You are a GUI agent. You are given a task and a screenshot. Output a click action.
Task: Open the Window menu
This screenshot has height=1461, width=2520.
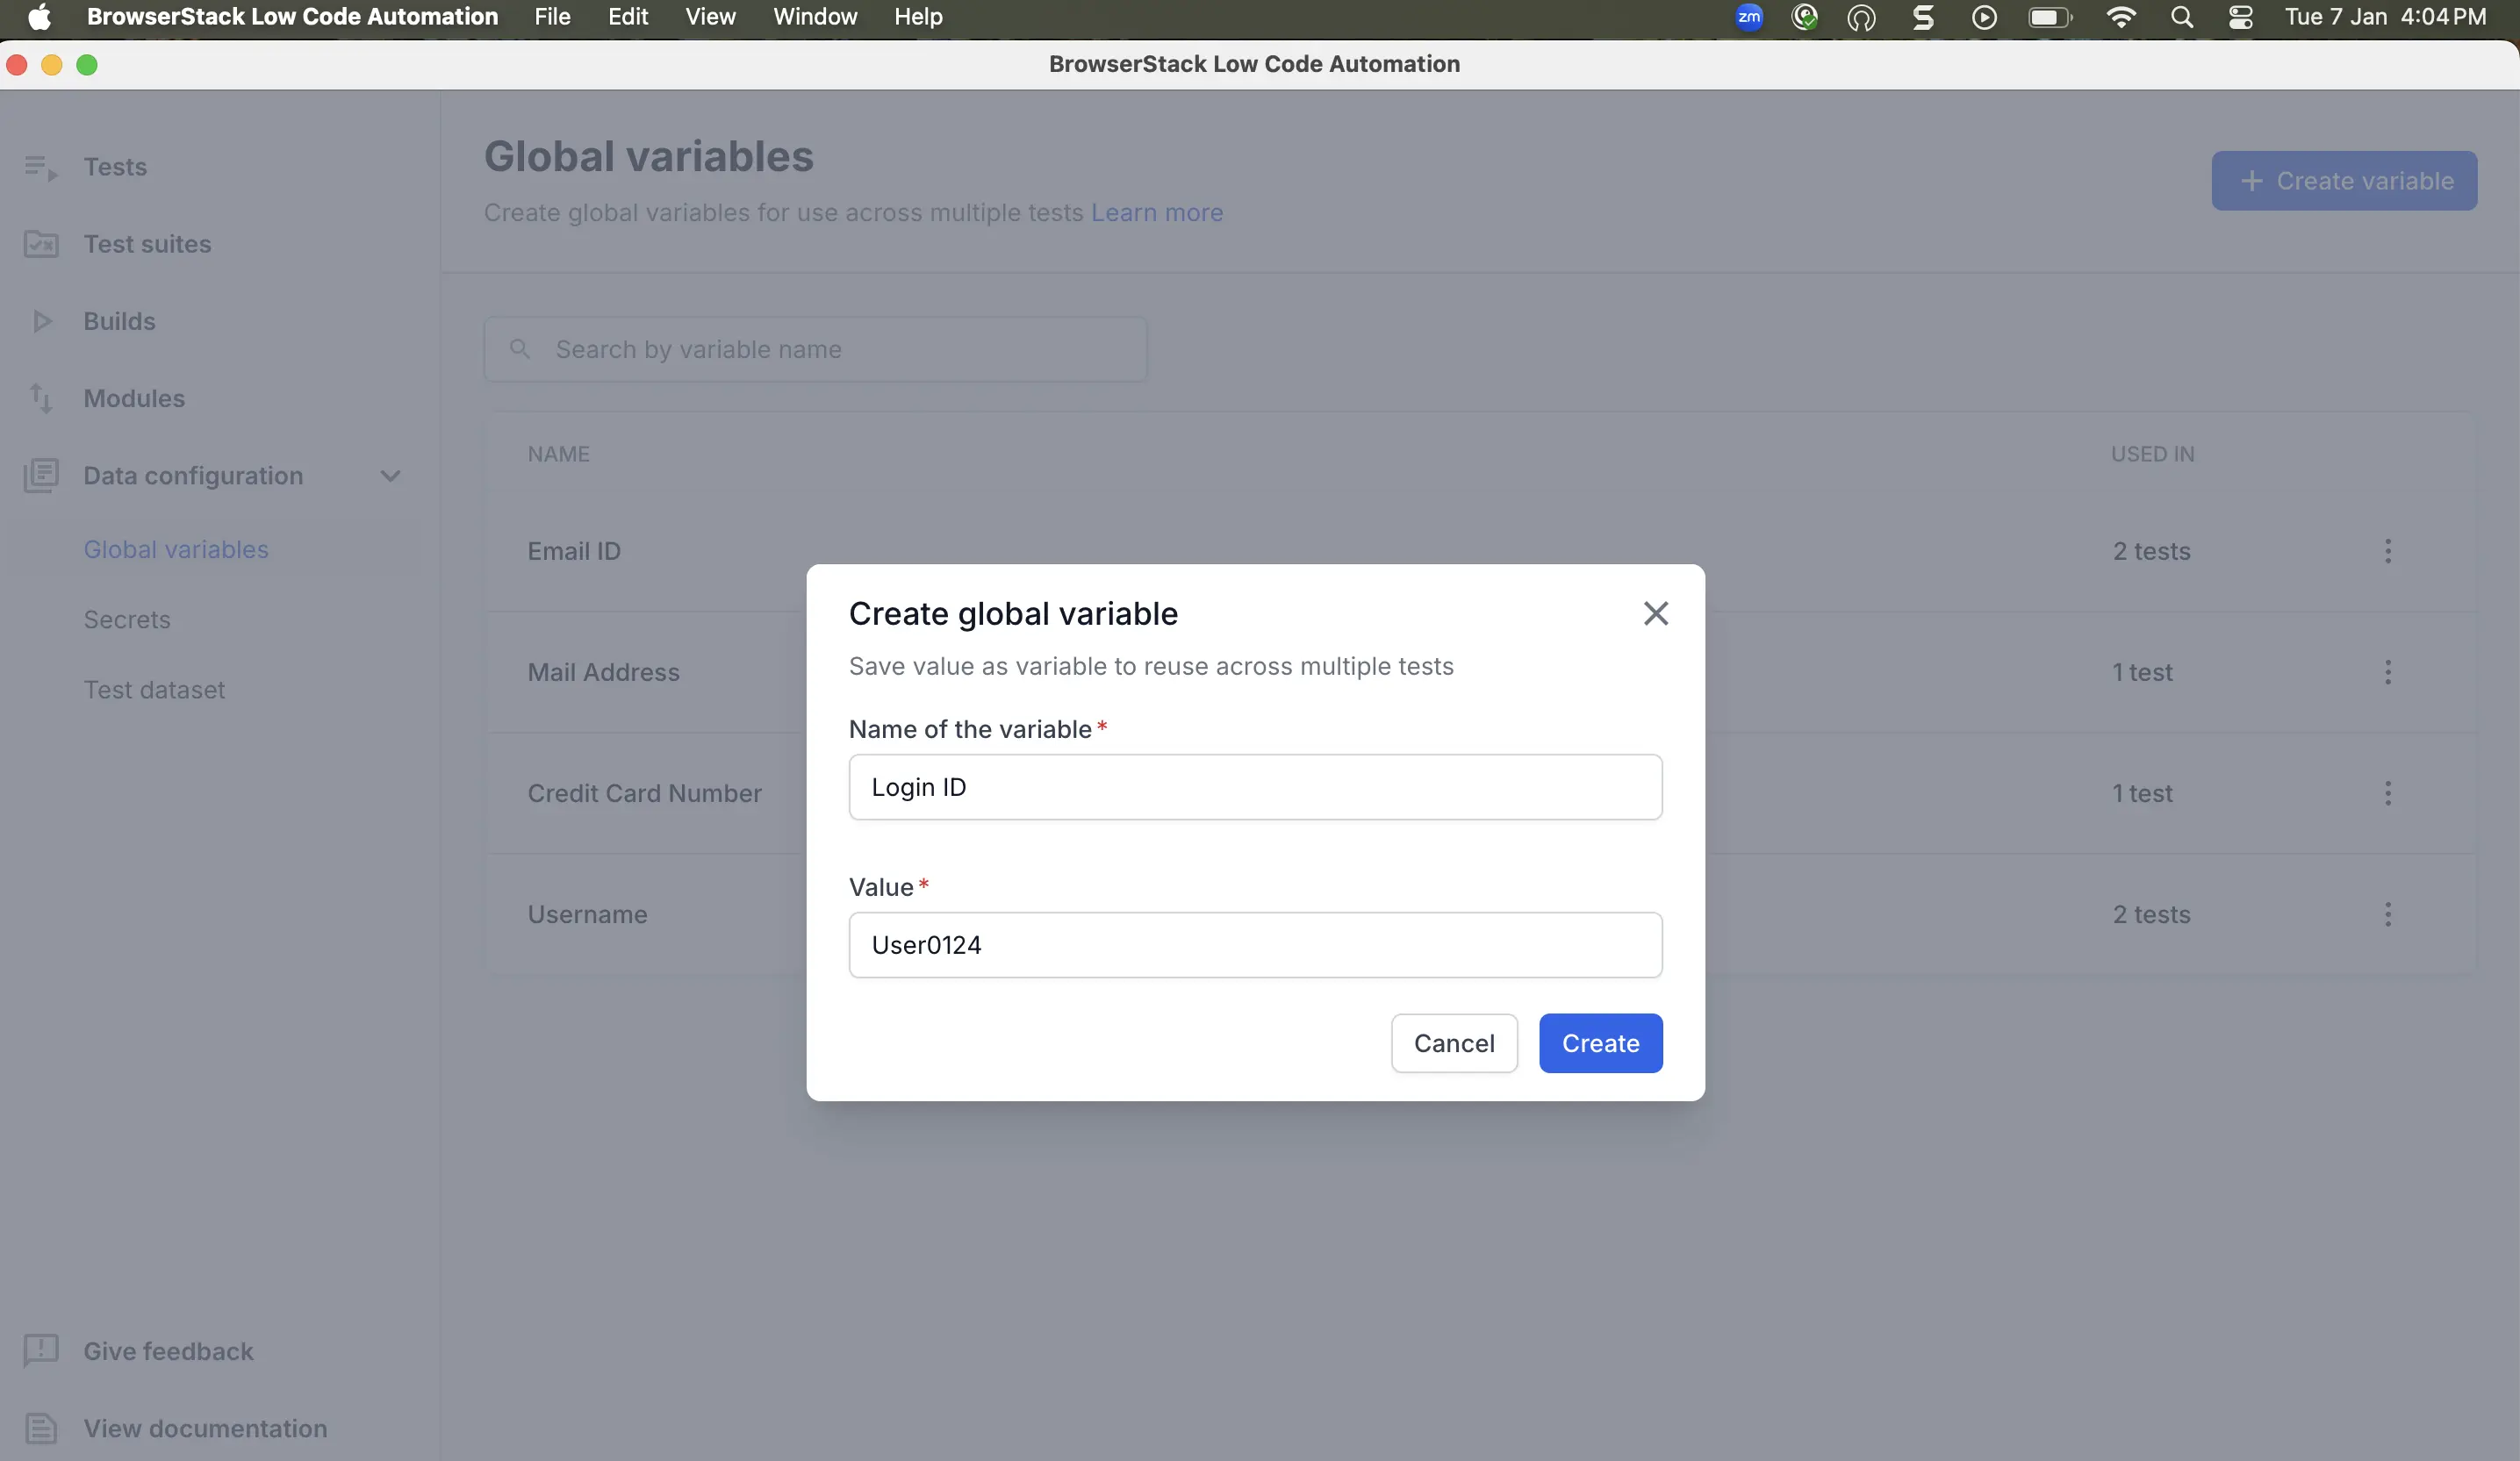[x=814, y=17]
